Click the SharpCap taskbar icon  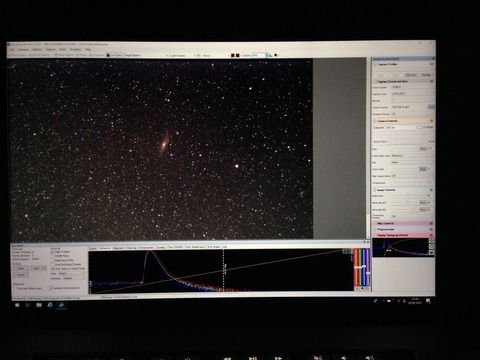click(61, 305)
